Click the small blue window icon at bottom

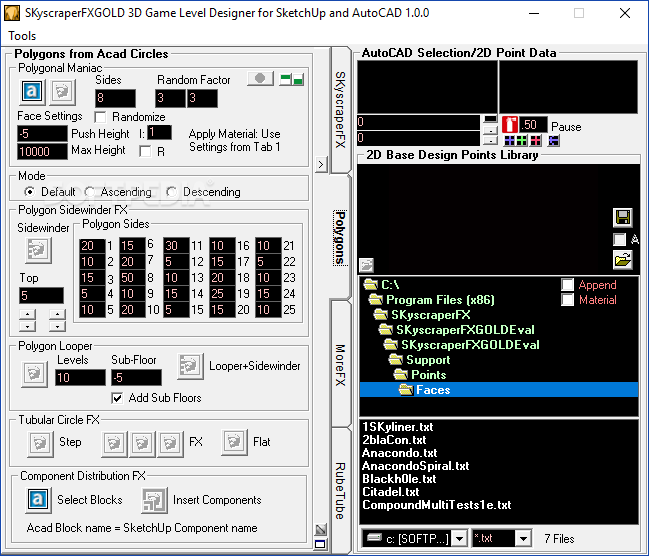(320, 544)
